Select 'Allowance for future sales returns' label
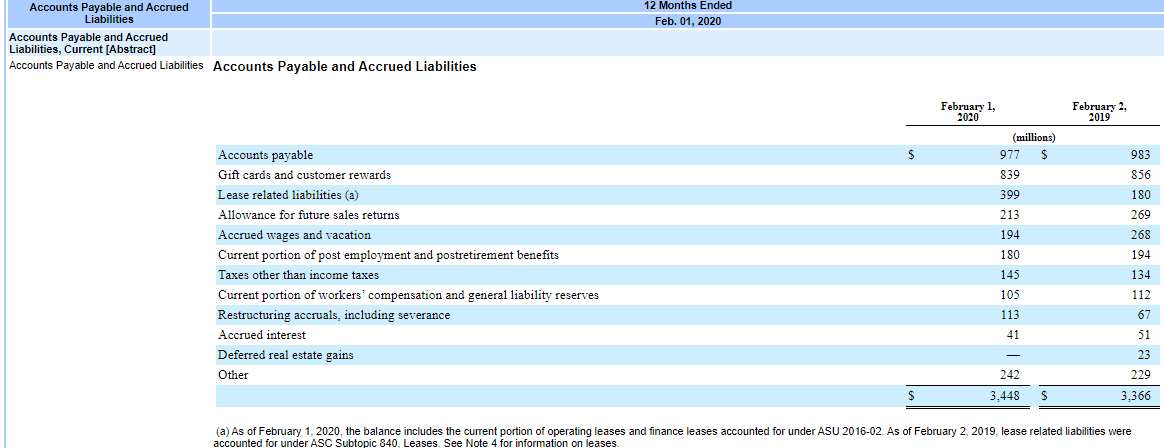1164x448 pixels. (x=308, y=215)
